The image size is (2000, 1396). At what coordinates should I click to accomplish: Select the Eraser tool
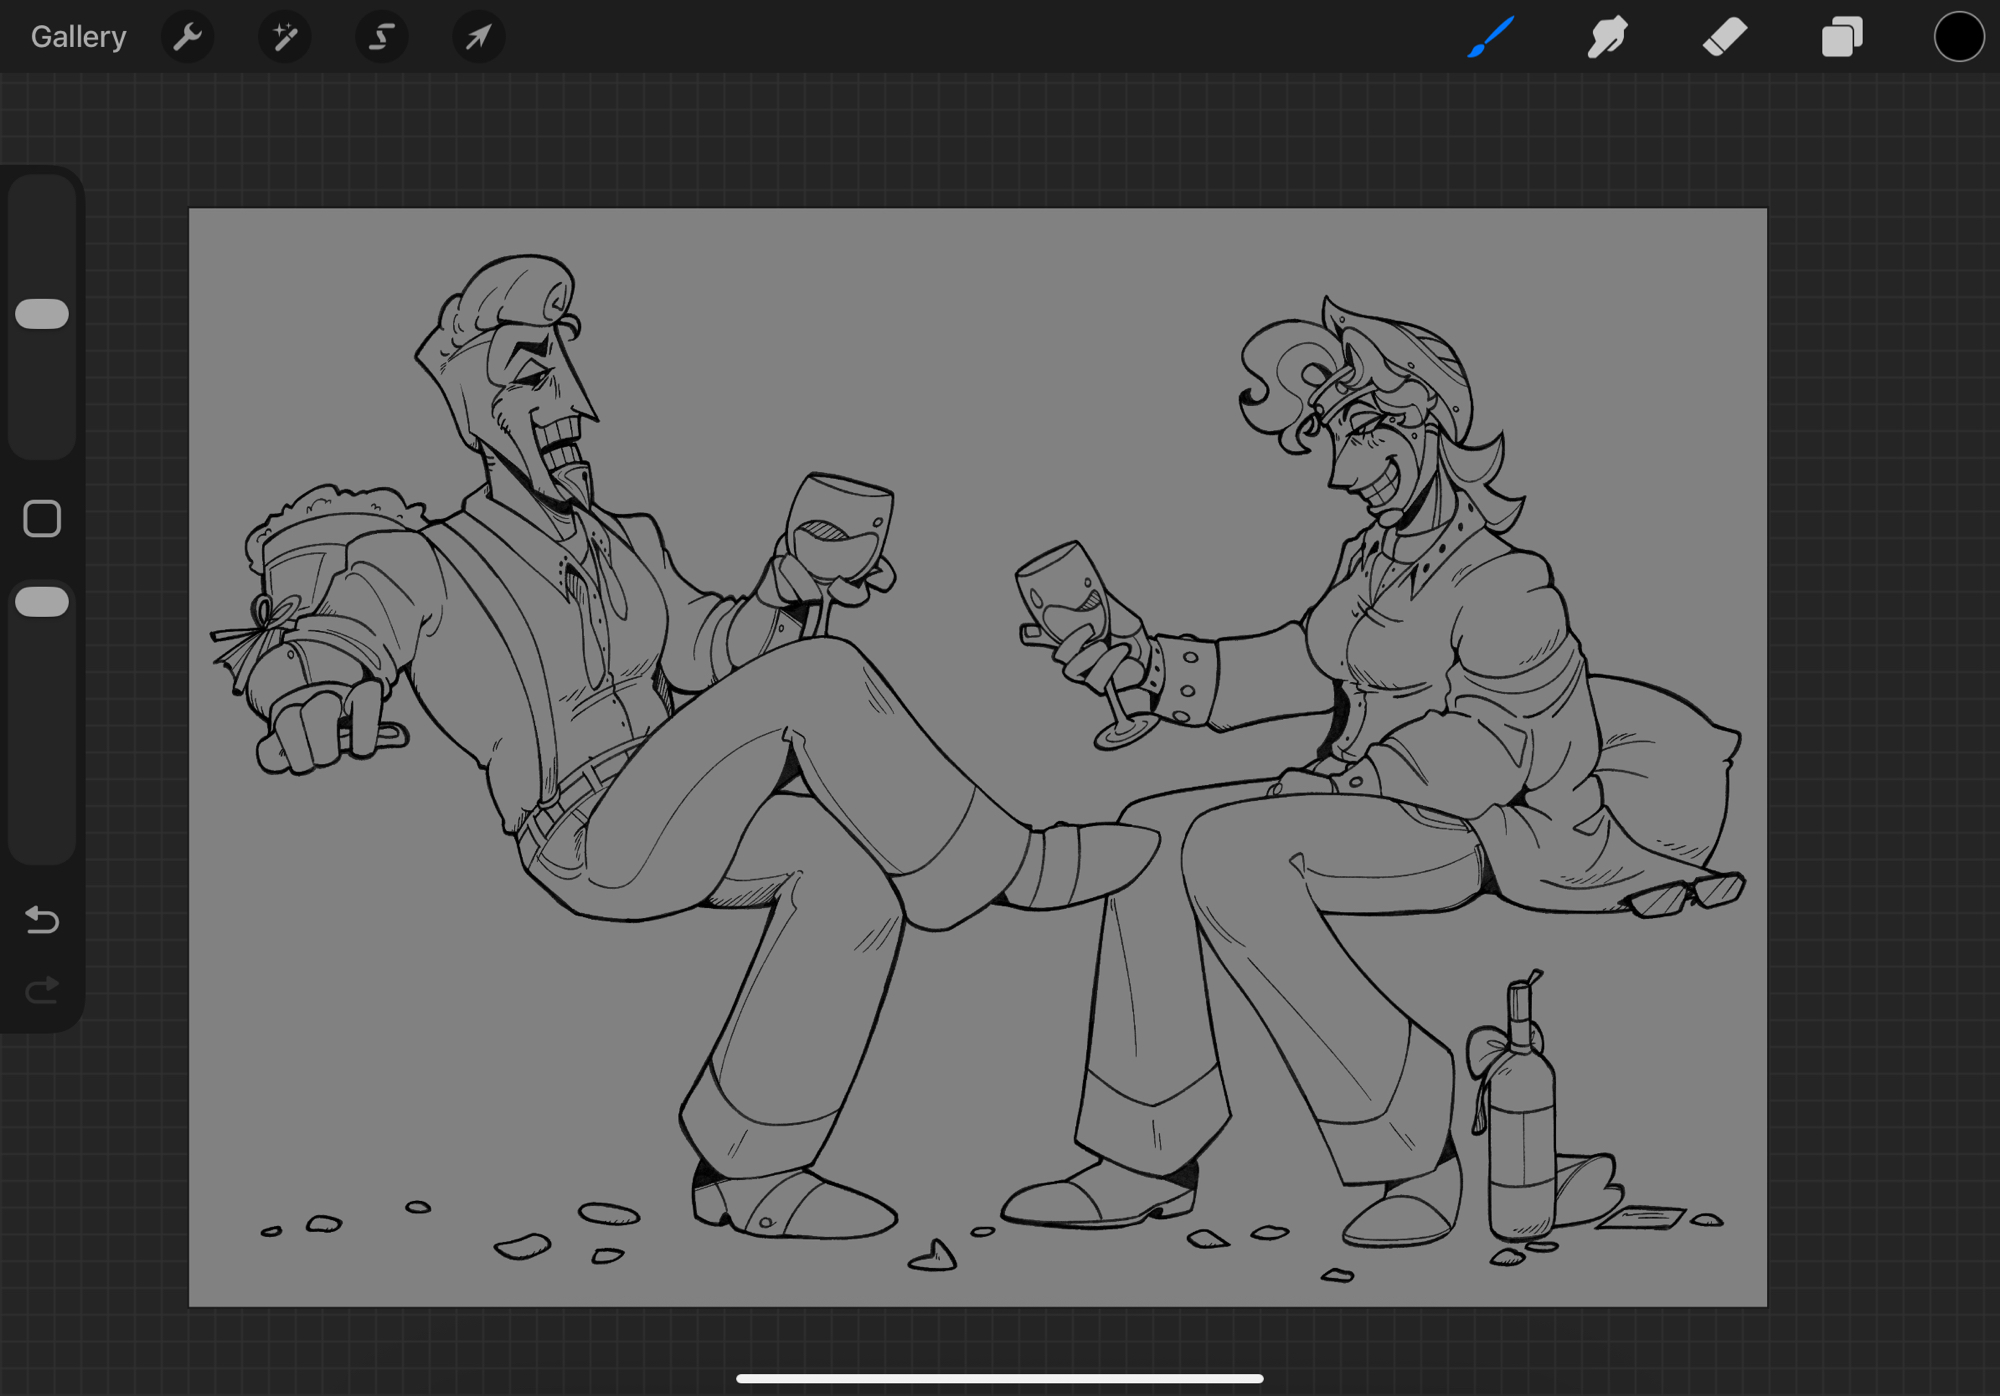coord(1724,37)
